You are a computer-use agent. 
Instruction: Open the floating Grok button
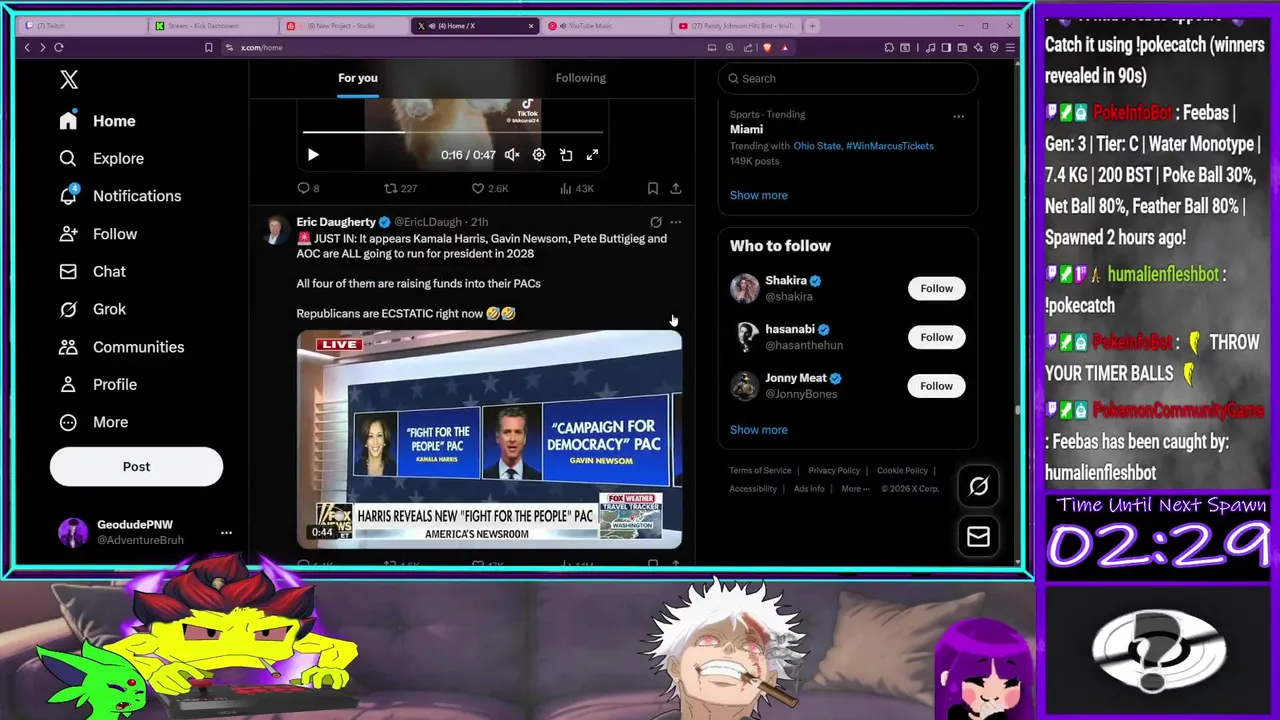pyautogui.click(x=978, y=487)
